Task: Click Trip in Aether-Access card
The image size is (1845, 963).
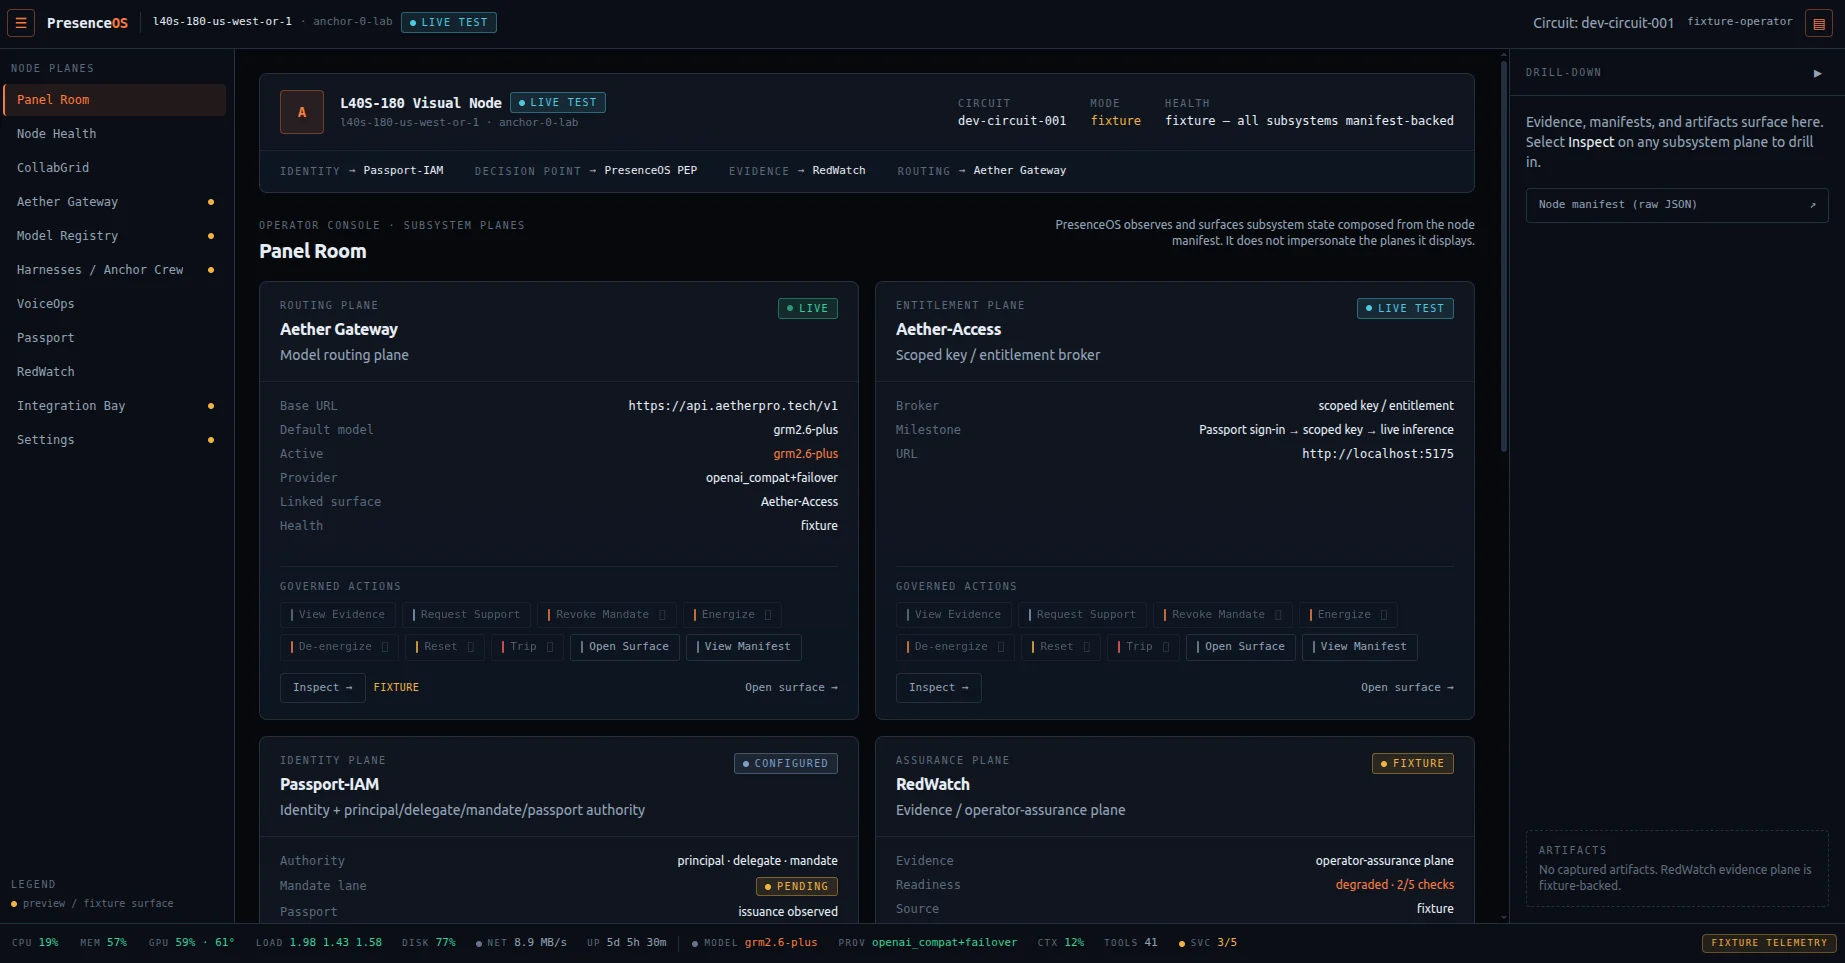Action: click(x=1144, y=647)
